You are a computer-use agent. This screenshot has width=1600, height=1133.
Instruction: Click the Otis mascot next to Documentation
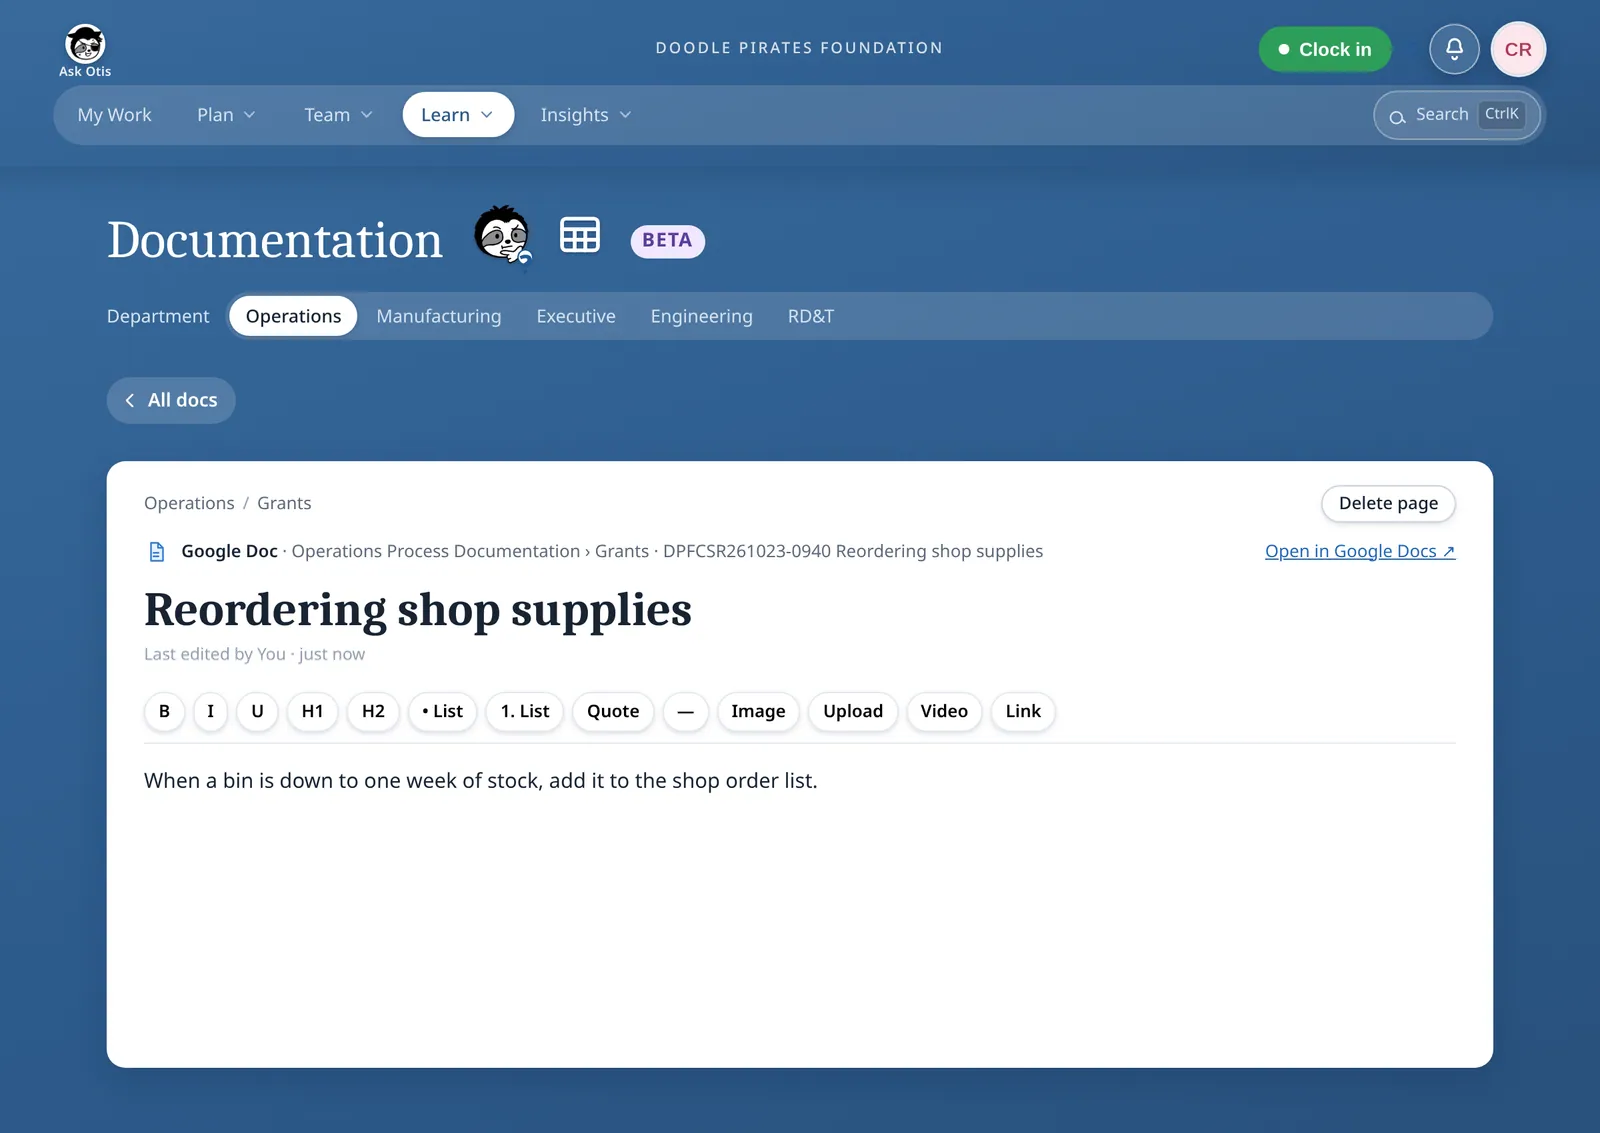pyautogui.click(x=502, y=235)
